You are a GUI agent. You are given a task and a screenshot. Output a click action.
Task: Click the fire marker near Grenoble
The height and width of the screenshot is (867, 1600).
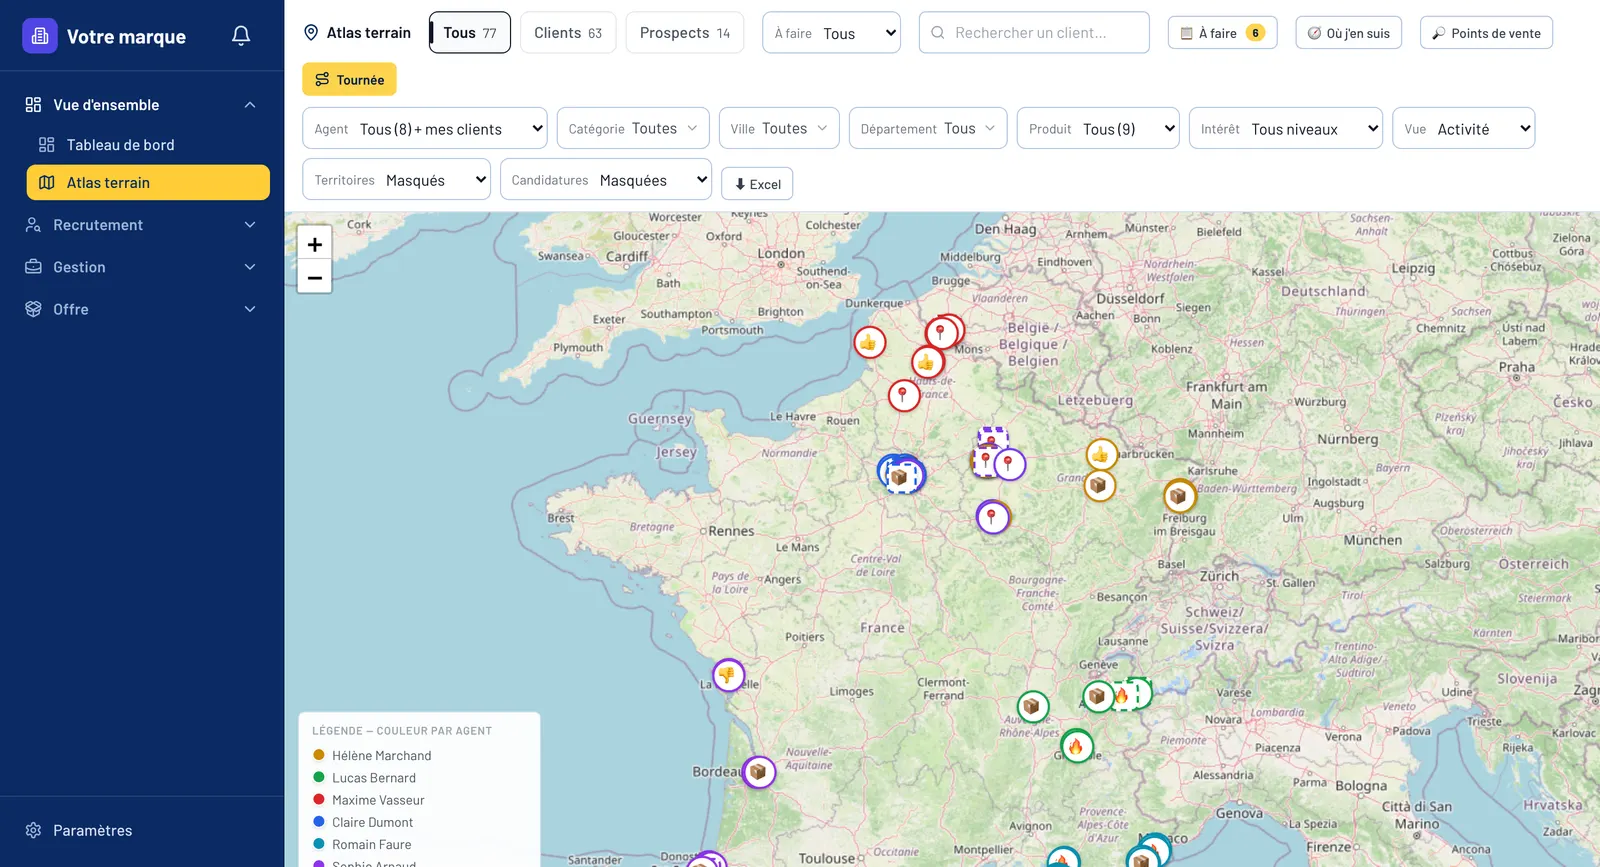tap(1076, 746)
